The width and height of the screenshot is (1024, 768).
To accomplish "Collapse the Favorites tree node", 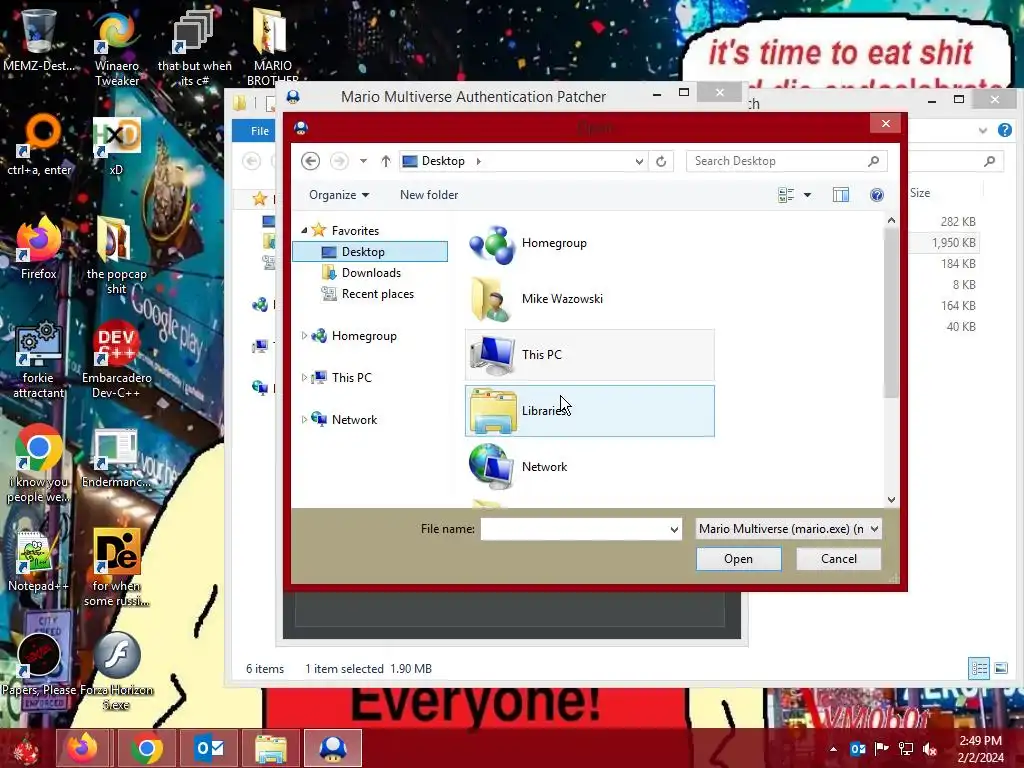I will click(x=304, y=231).
